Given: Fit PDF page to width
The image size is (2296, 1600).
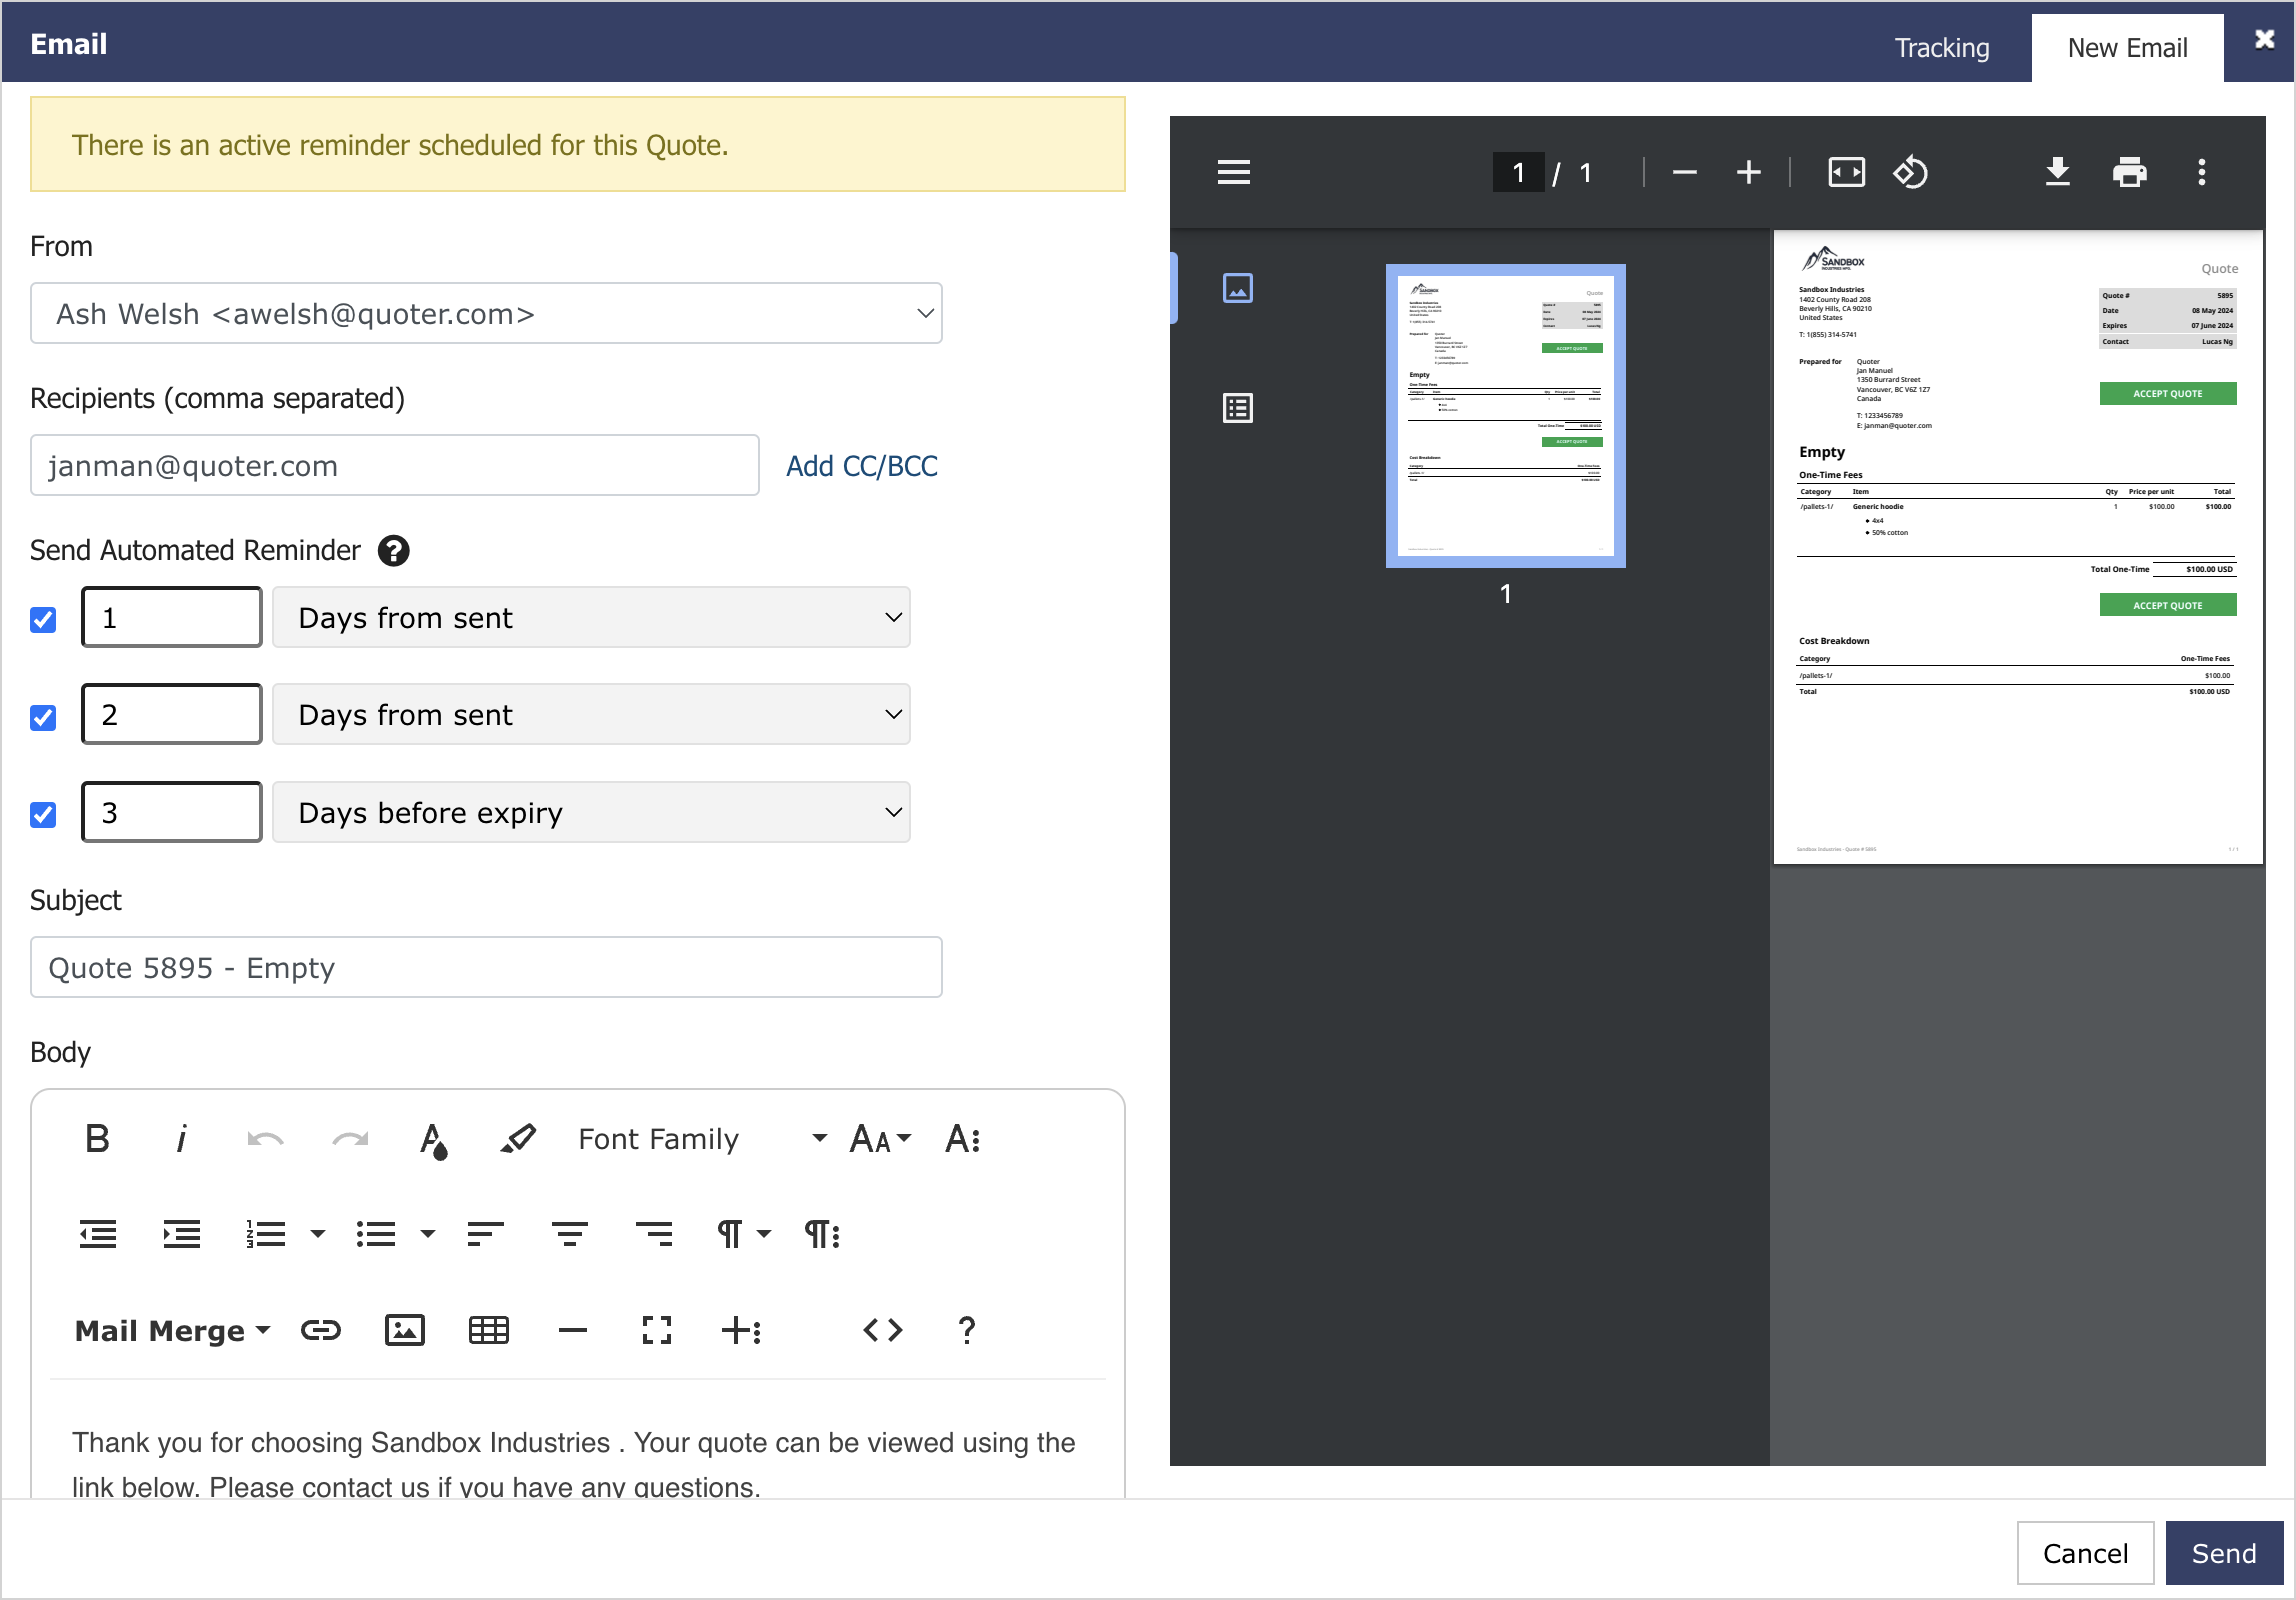Looking at the screenshot, I should 1846,172.
